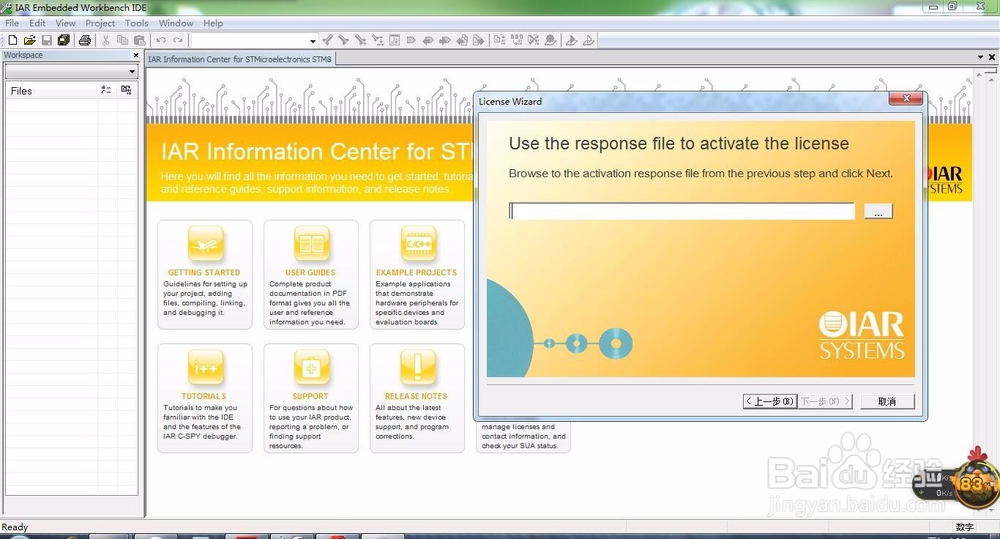Click the Debug without Downloading icon
This screenshot has height=539, width=1000.
(588, 40)
